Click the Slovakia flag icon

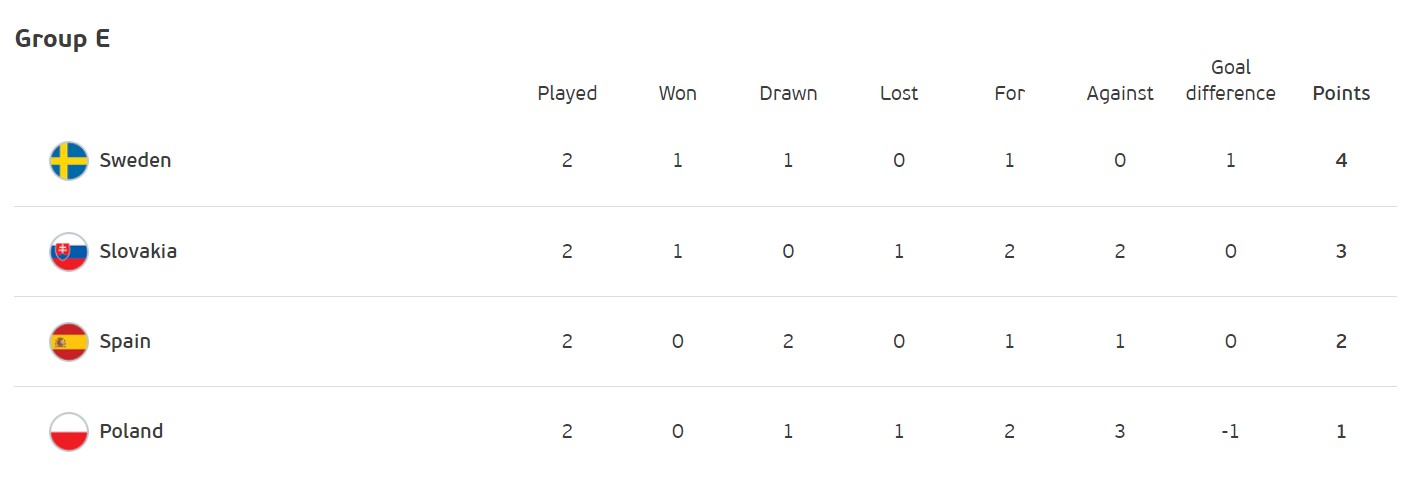click(x=69, y=252)
